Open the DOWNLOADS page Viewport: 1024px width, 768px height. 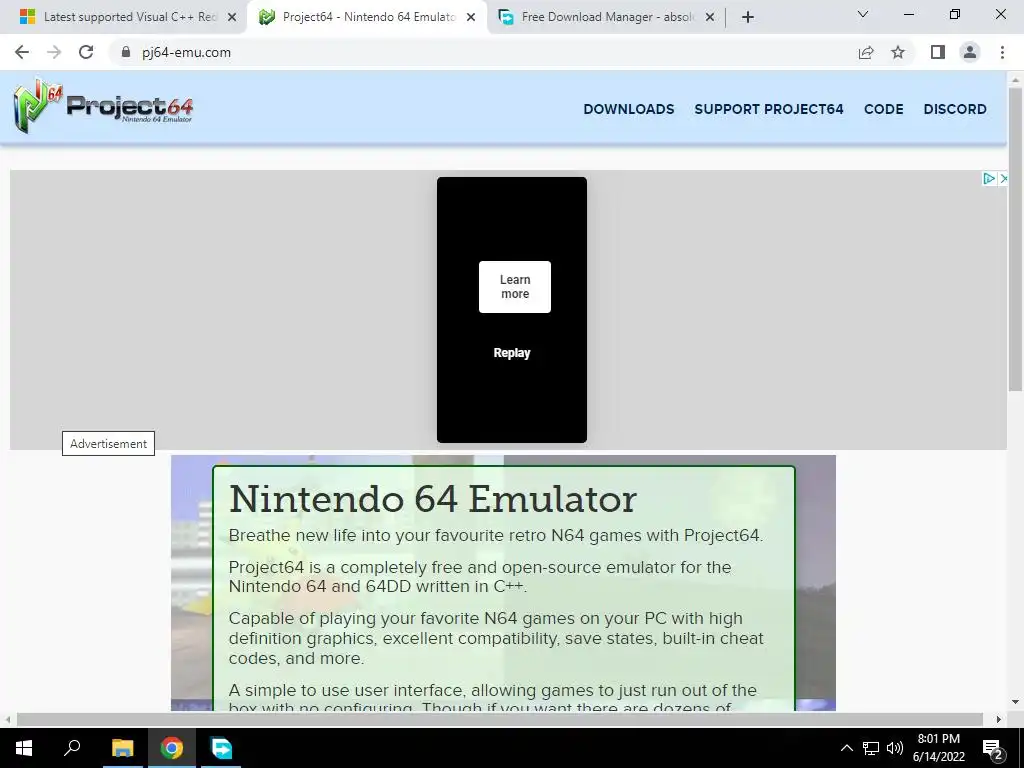click(x=628, y=109)
